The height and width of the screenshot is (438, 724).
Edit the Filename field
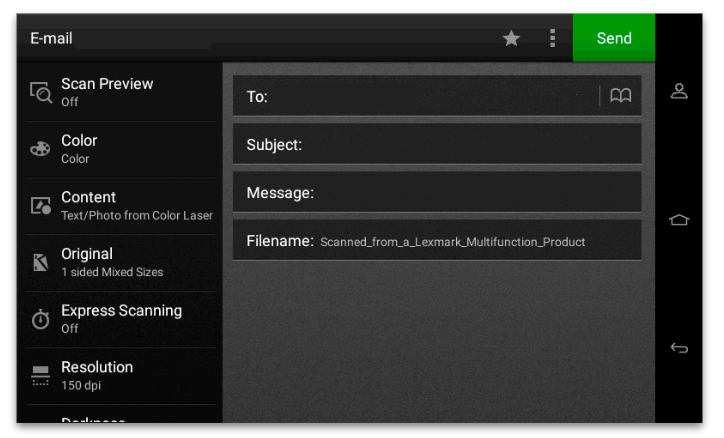click(436, 240)
